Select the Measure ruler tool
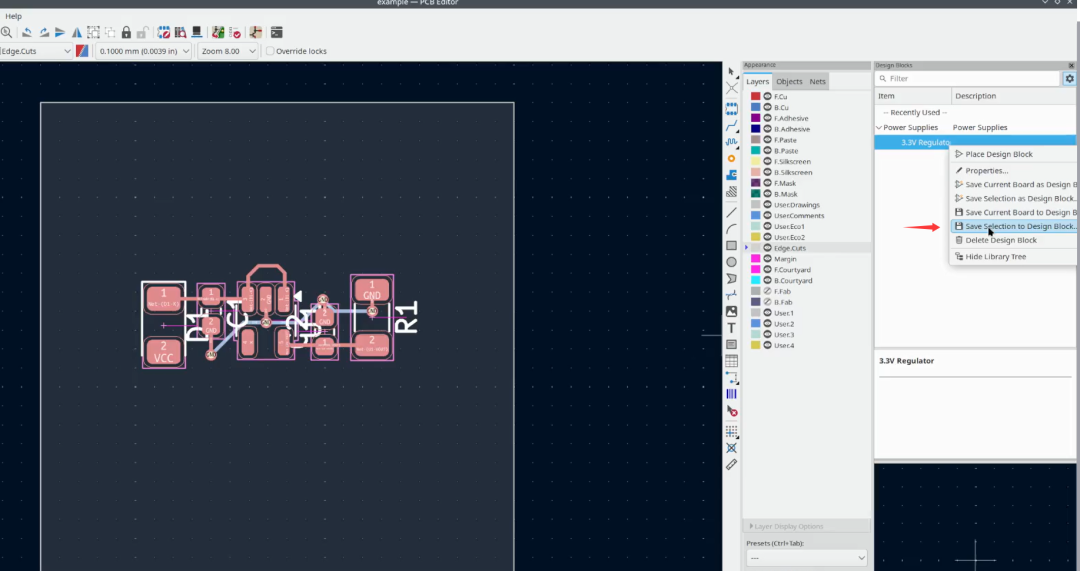This screenshot has width=1080, height=571. [x=731, y=464]
